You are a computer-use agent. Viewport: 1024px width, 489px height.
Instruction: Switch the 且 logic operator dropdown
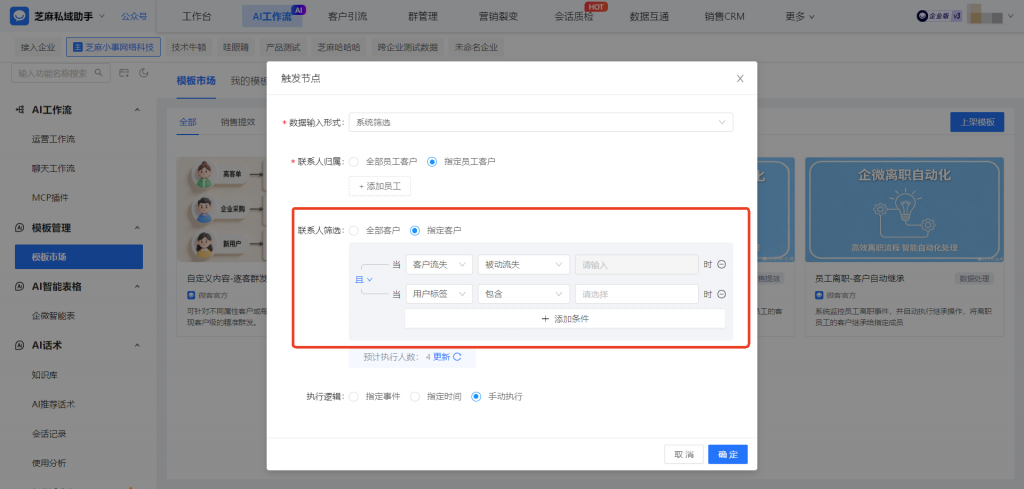point(364,279)
